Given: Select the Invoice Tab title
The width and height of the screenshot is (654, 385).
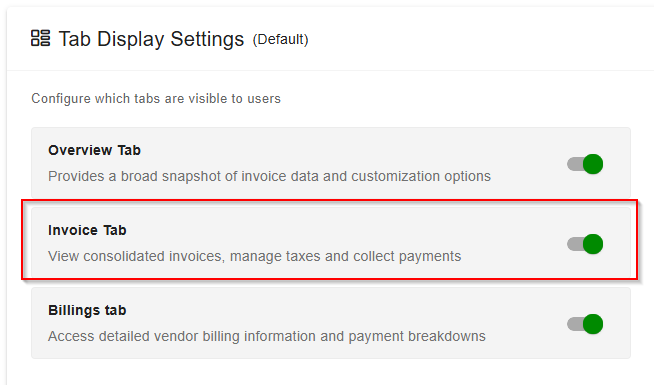Looking at the screenshot, I should pos(87,230).
